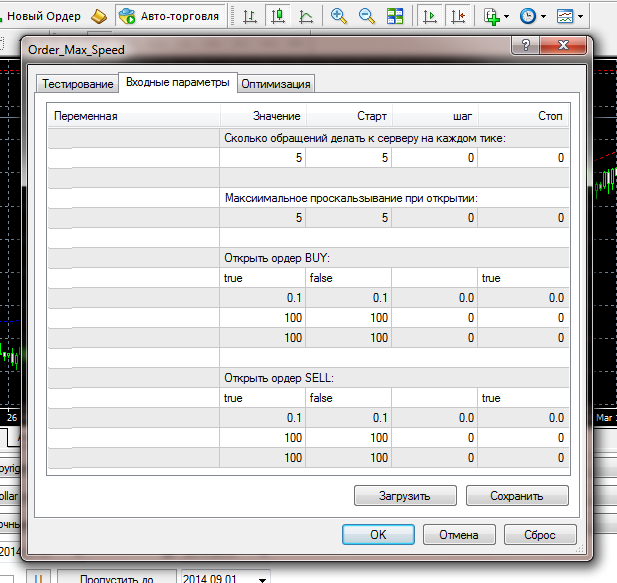Click the Переменная column header
Viewport: 617px width, 583px height.
[x=133, y=116]
